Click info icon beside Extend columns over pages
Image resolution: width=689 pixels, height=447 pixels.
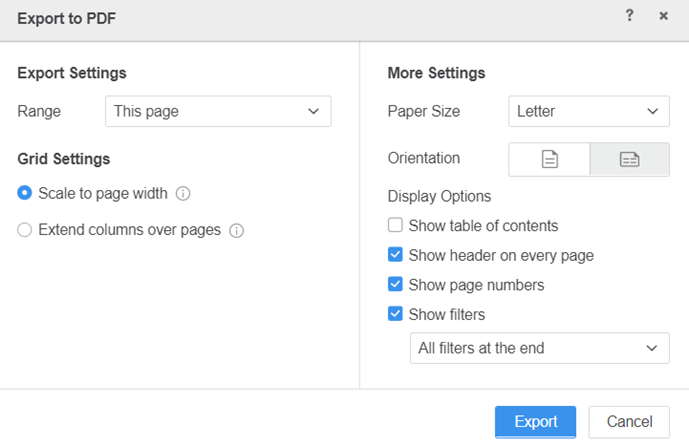237,230
